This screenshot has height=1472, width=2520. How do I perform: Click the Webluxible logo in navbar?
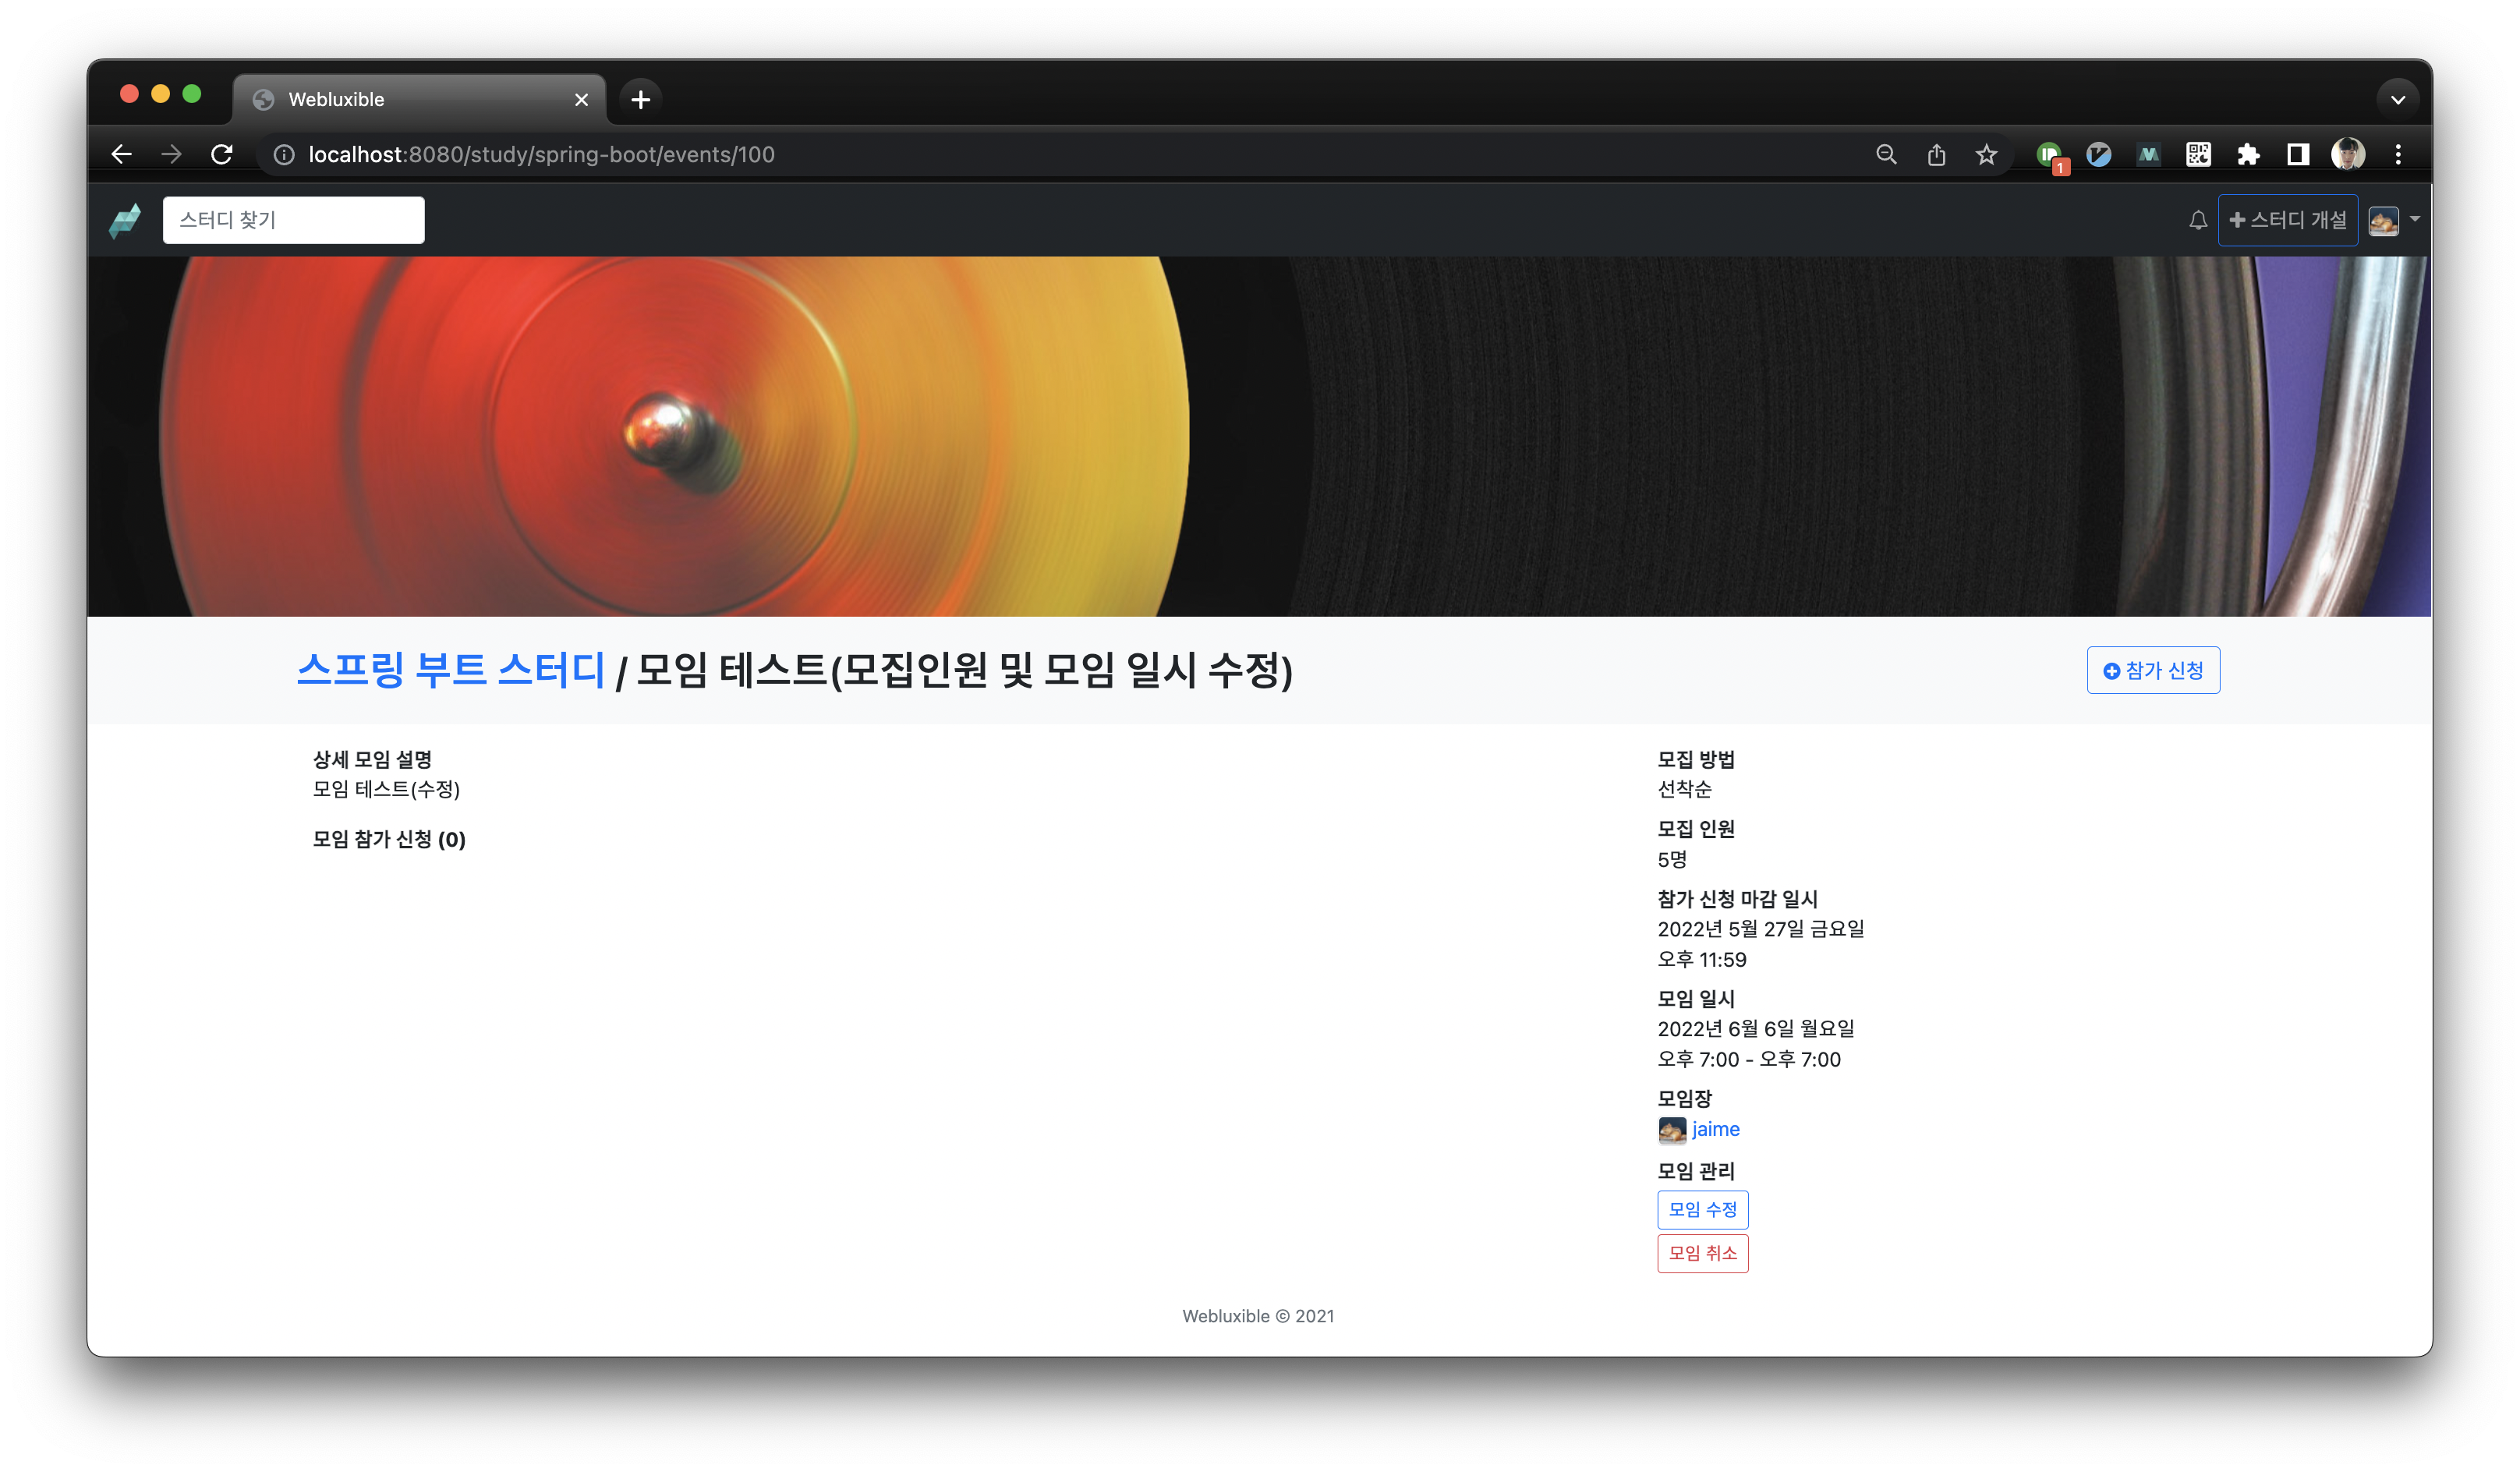[125, 220]
